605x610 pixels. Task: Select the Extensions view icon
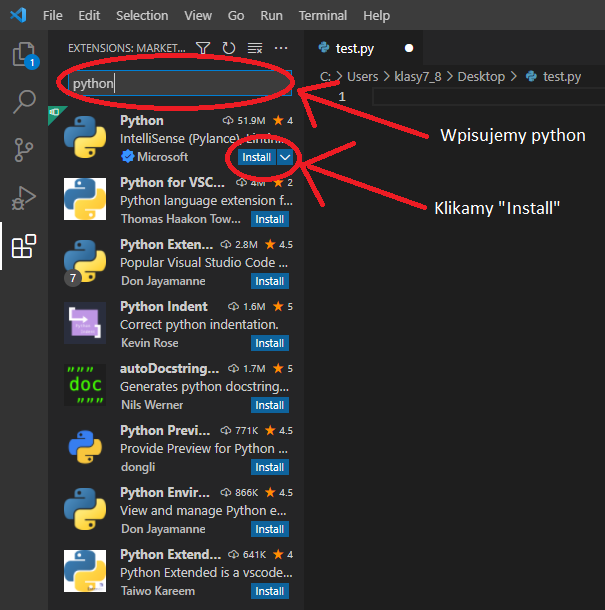[x=24, y=246]
